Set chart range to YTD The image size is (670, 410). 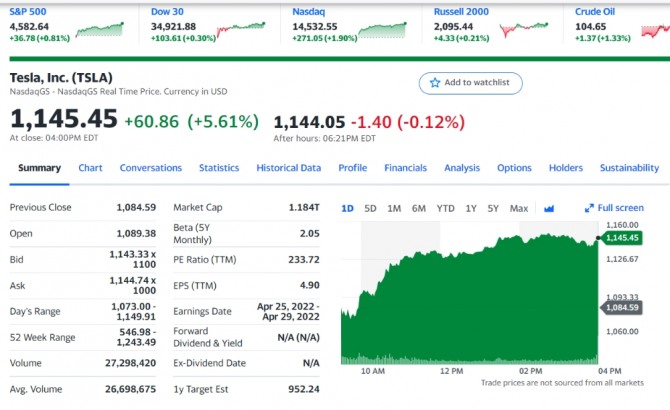pyautogui.click(x=445, y=208)
